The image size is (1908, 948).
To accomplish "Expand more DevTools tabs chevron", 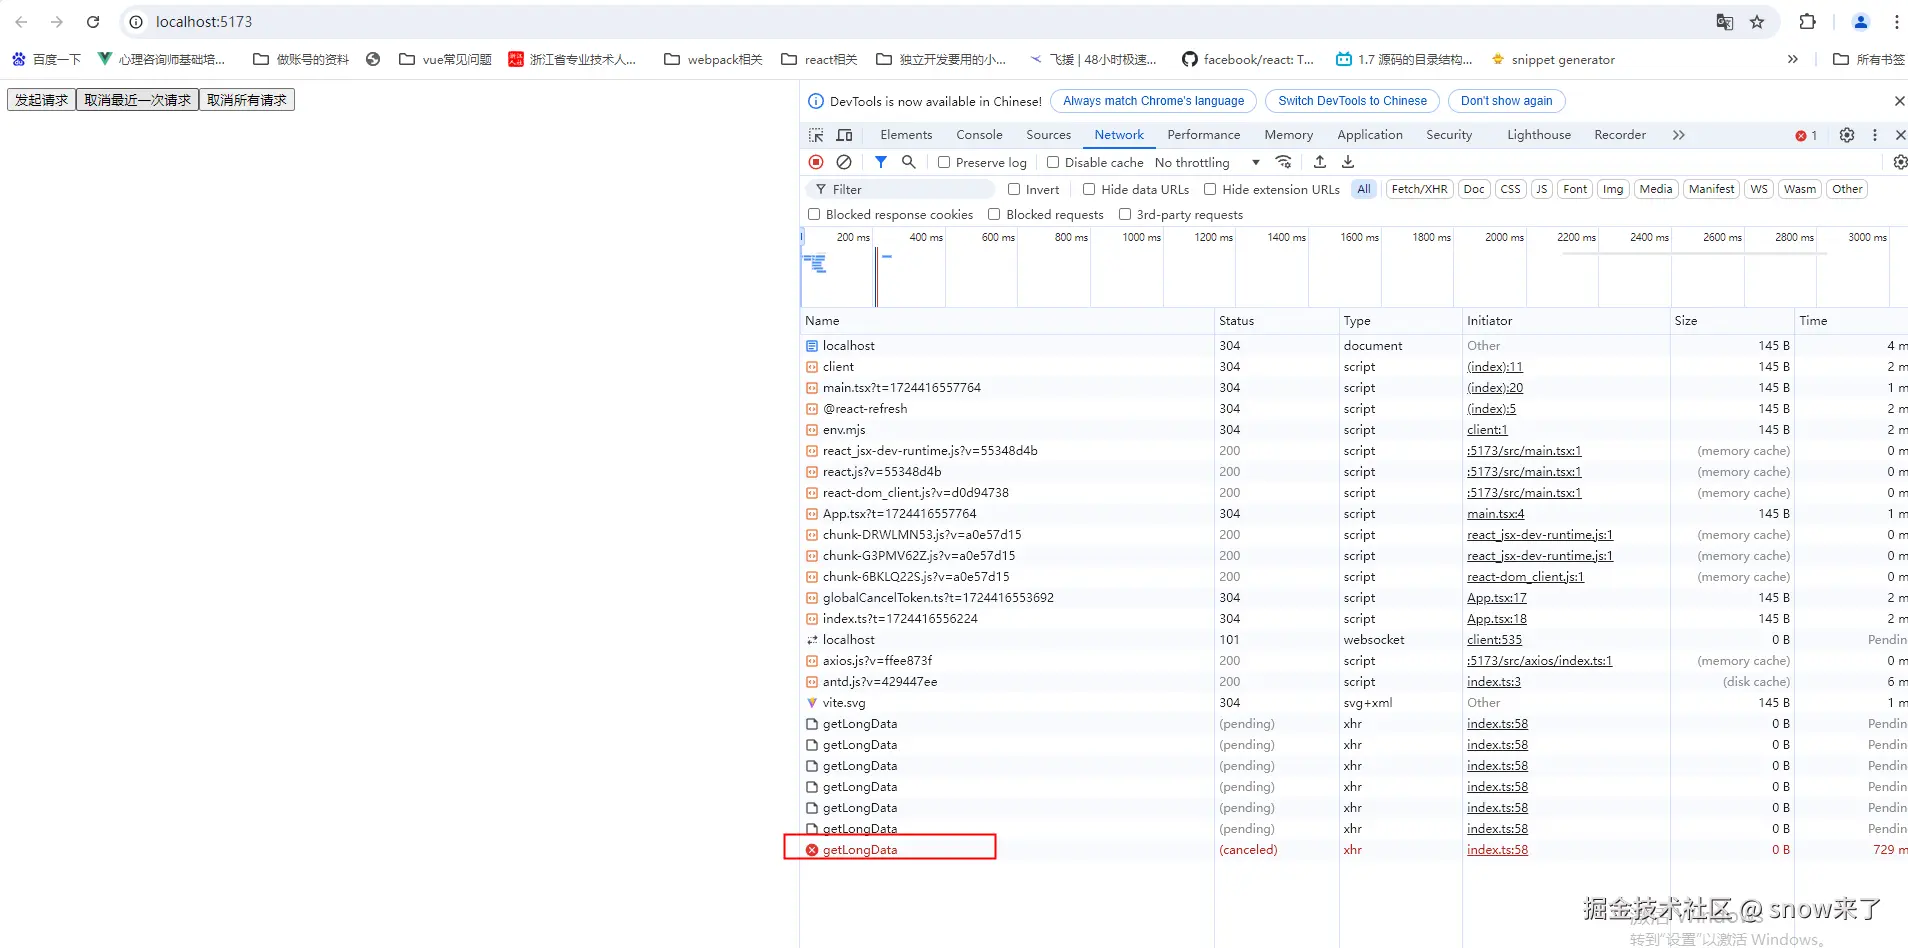I will [1679, 135].
